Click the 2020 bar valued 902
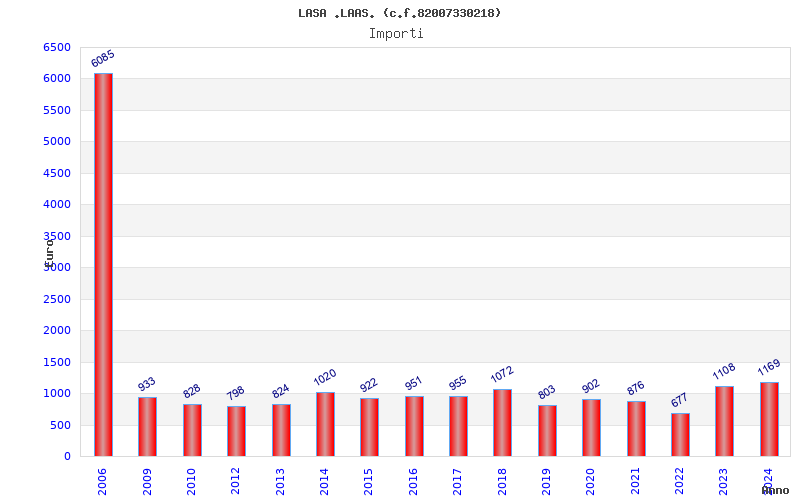The width and height of the screenshot is (800, 500). pos(591,428)
